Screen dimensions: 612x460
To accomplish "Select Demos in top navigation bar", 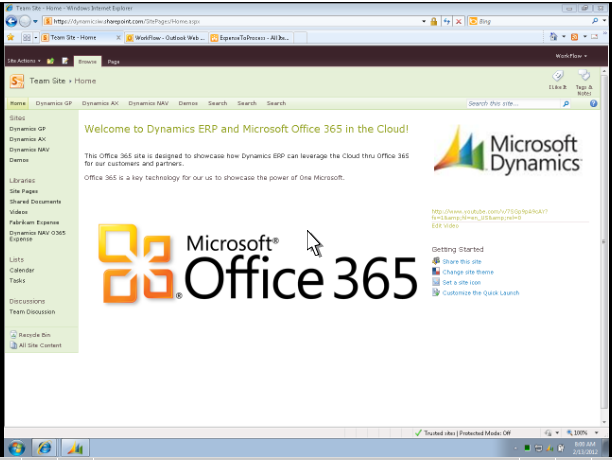I will coord(188,103).
